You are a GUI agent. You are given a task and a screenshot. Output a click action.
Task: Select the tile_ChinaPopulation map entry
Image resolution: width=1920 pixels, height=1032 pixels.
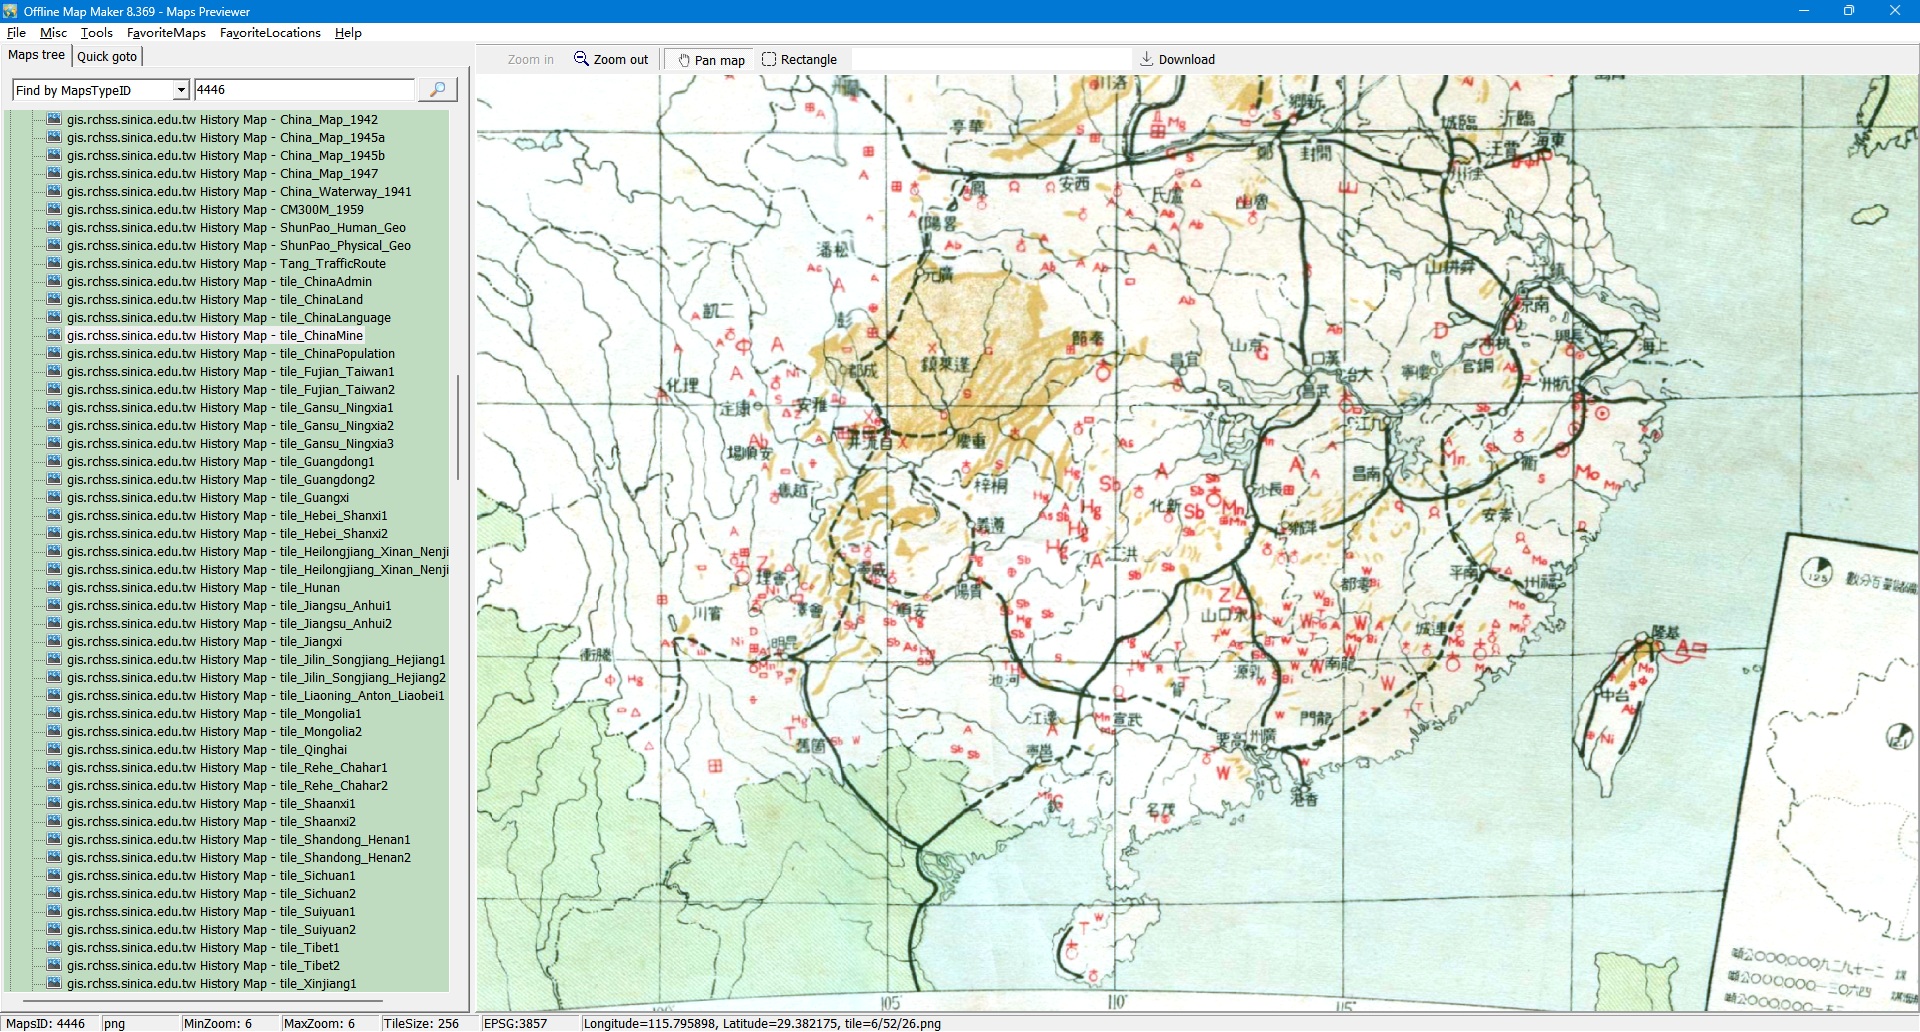click(231, 354)
